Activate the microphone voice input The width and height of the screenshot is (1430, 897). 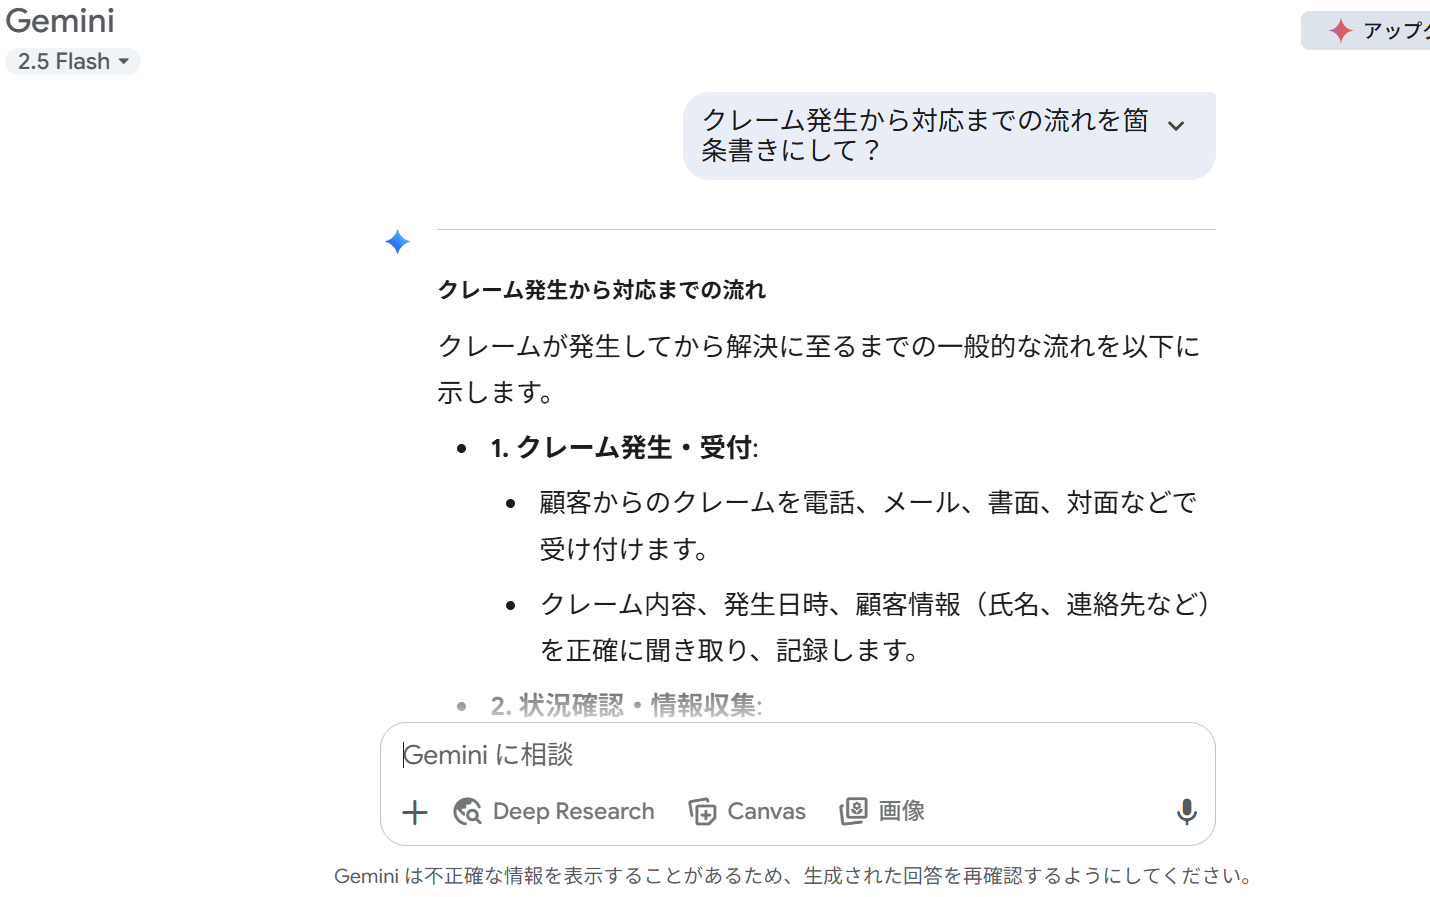[x=1186, y=812]
